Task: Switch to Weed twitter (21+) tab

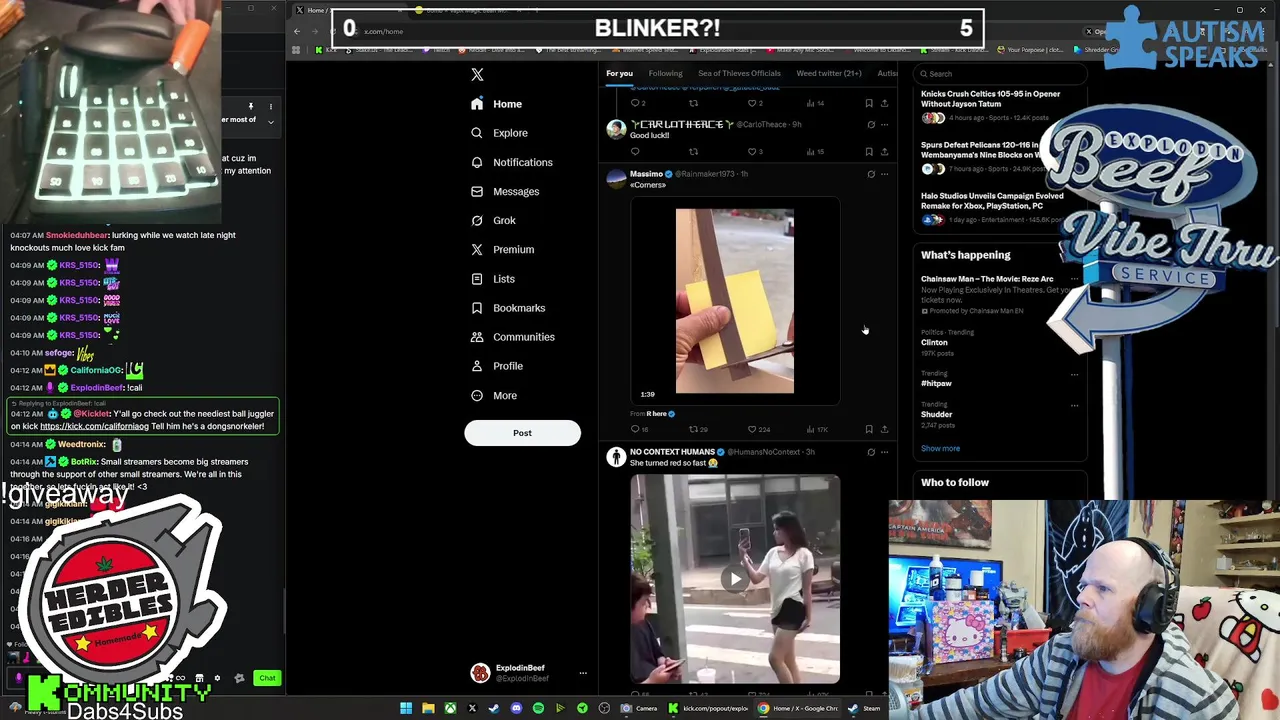Action: pos(828,73)
